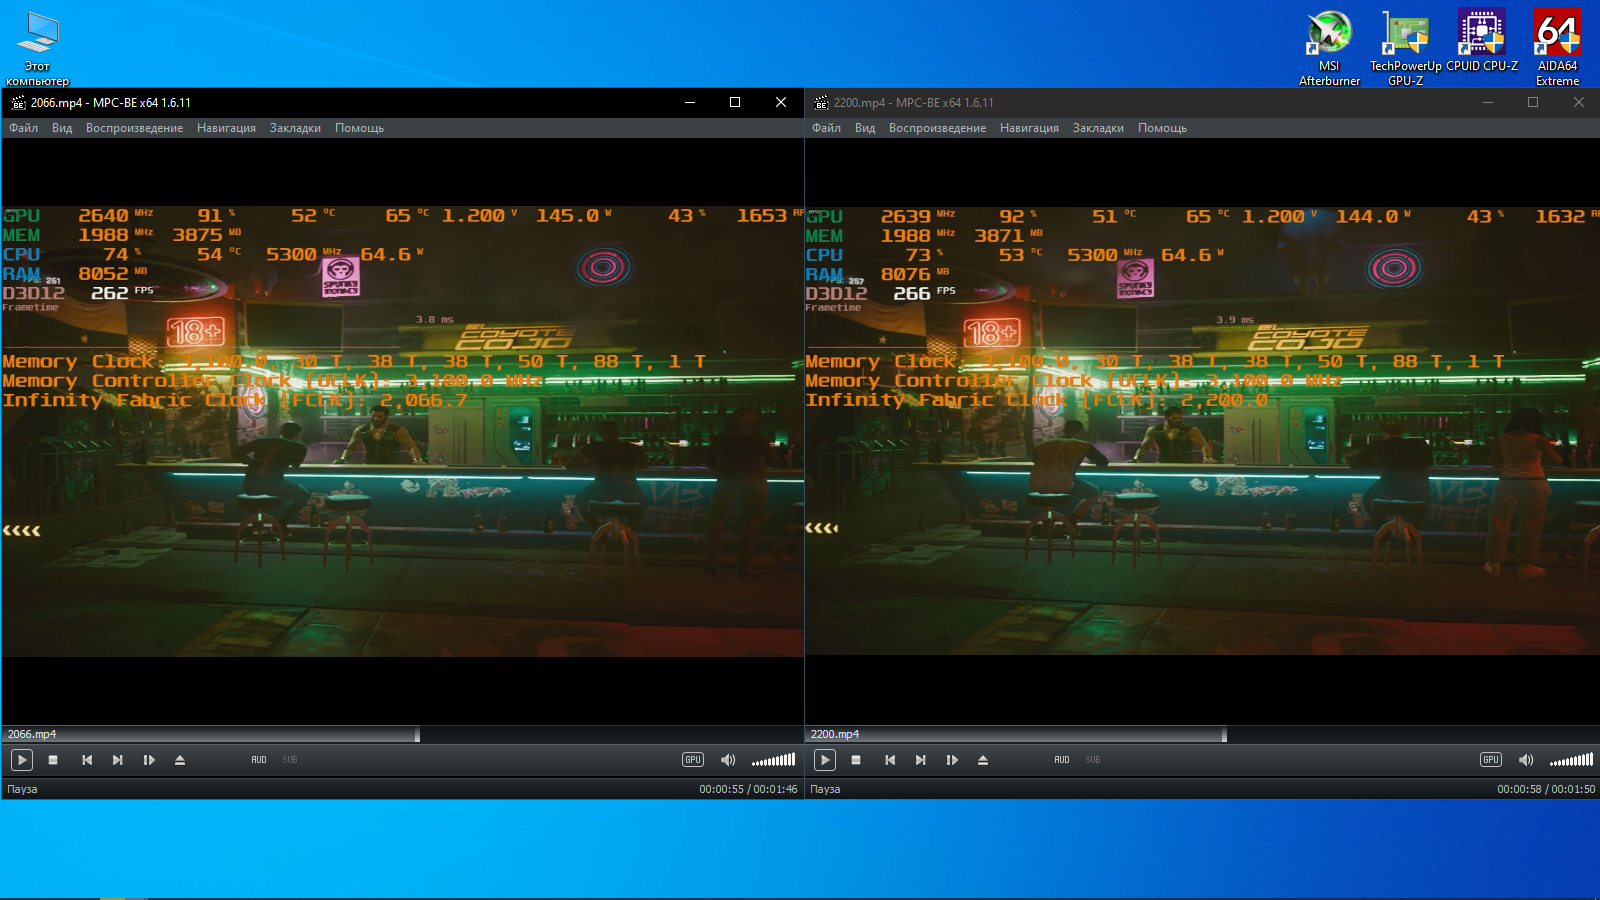
Task: Open the CPUID CPU-Z desktop shortcut
Action: click(x=1482, y=41)
